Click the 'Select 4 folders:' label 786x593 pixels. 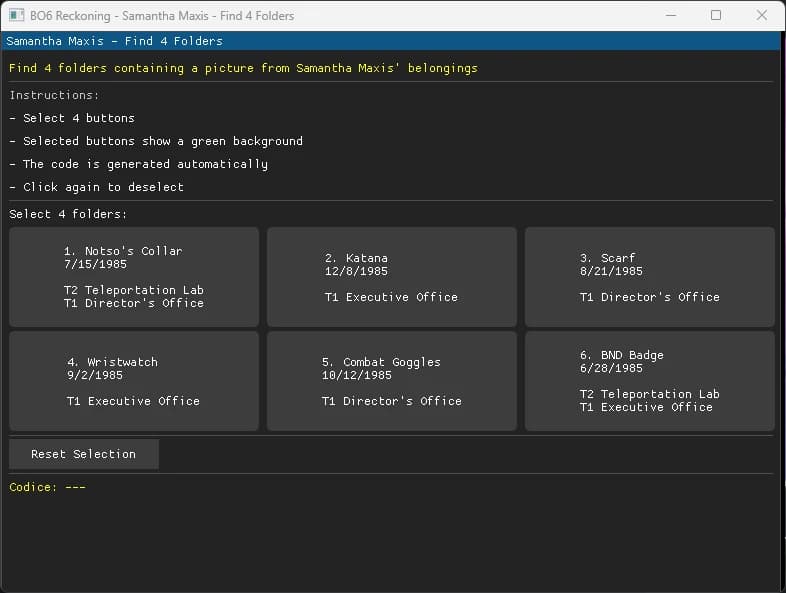click(68, 214)
